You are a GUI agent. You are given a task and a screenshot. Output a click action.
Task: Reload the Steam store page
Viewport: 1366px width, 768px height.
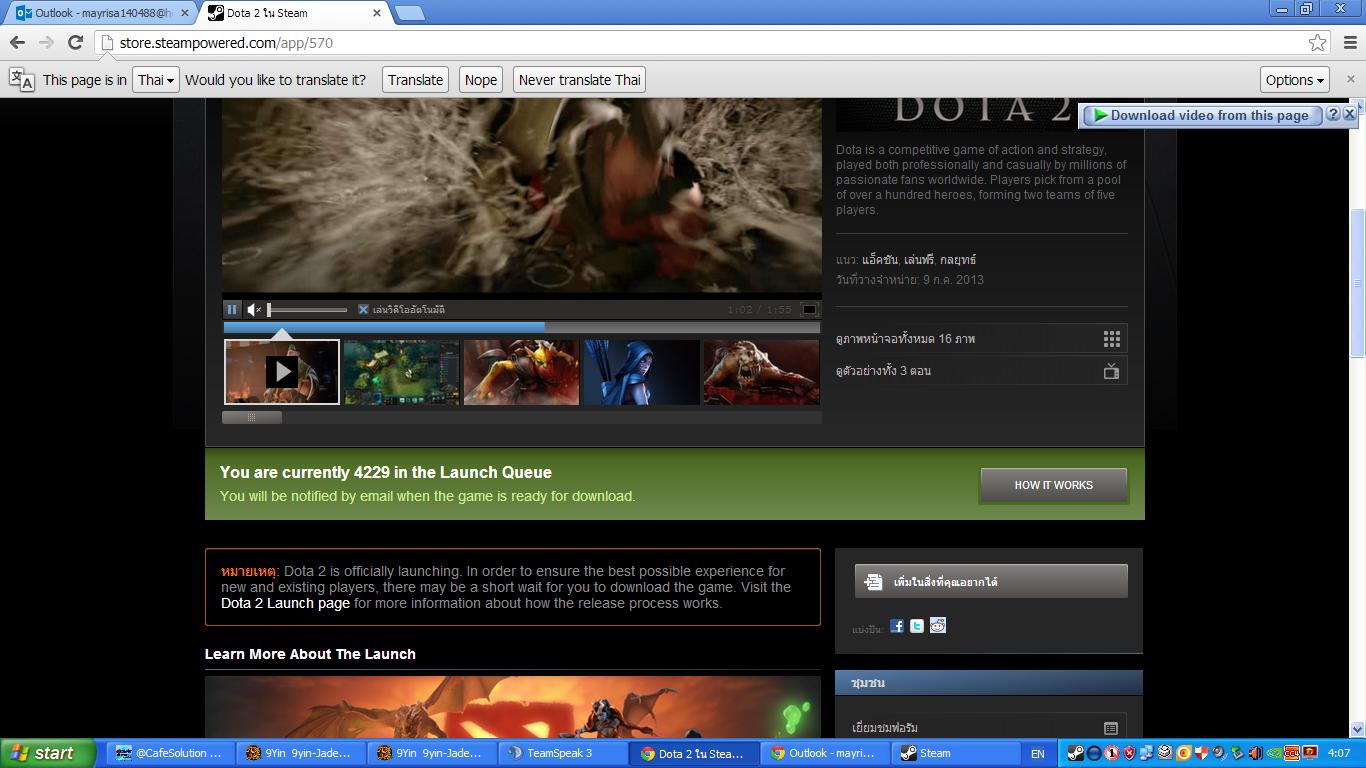(x=75, y=42)
